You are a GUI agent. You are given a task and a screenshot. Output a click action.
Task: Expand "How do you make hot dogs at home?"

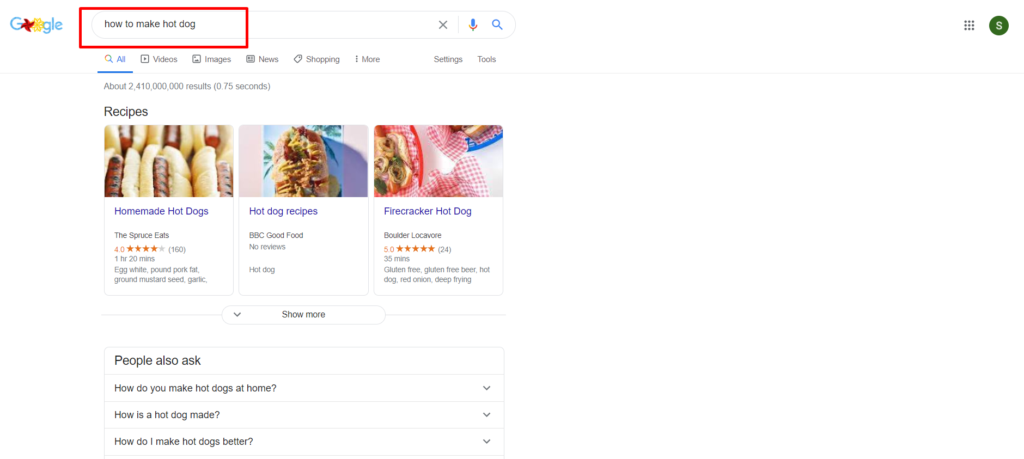point(304,388)
